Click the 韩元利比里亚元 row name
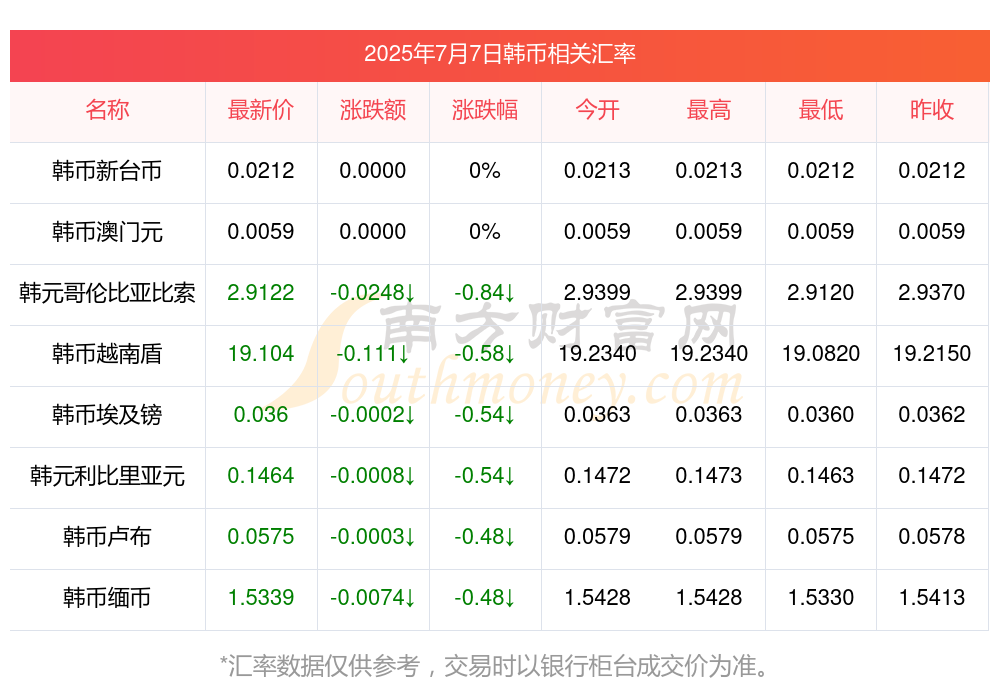 107,476
